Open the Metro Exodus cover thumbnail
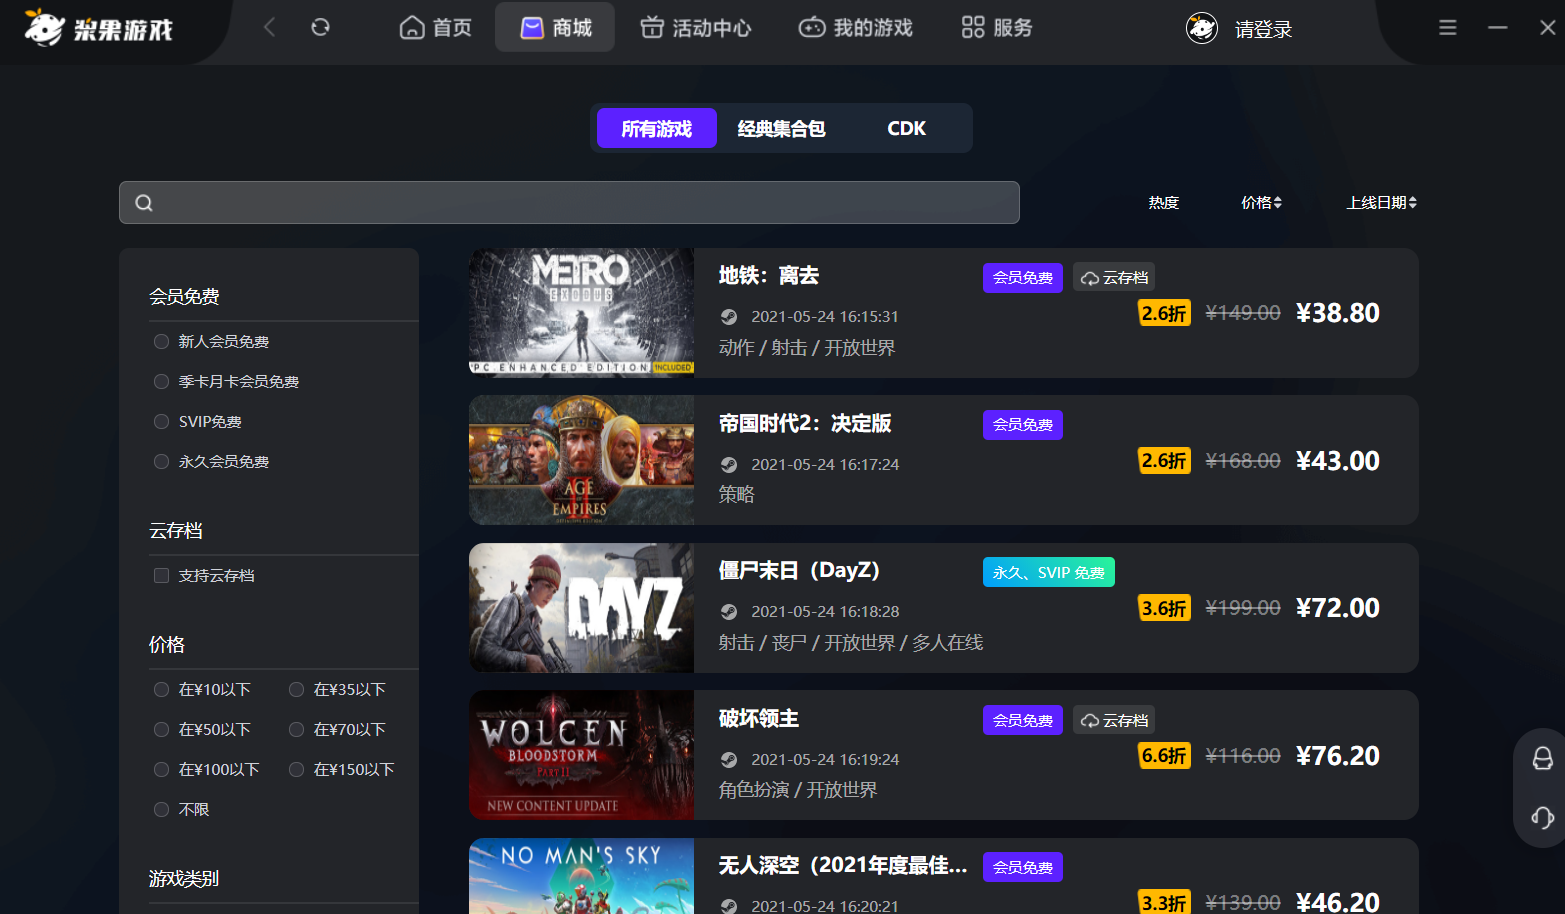1565x914 pixels. coord(581,313)
